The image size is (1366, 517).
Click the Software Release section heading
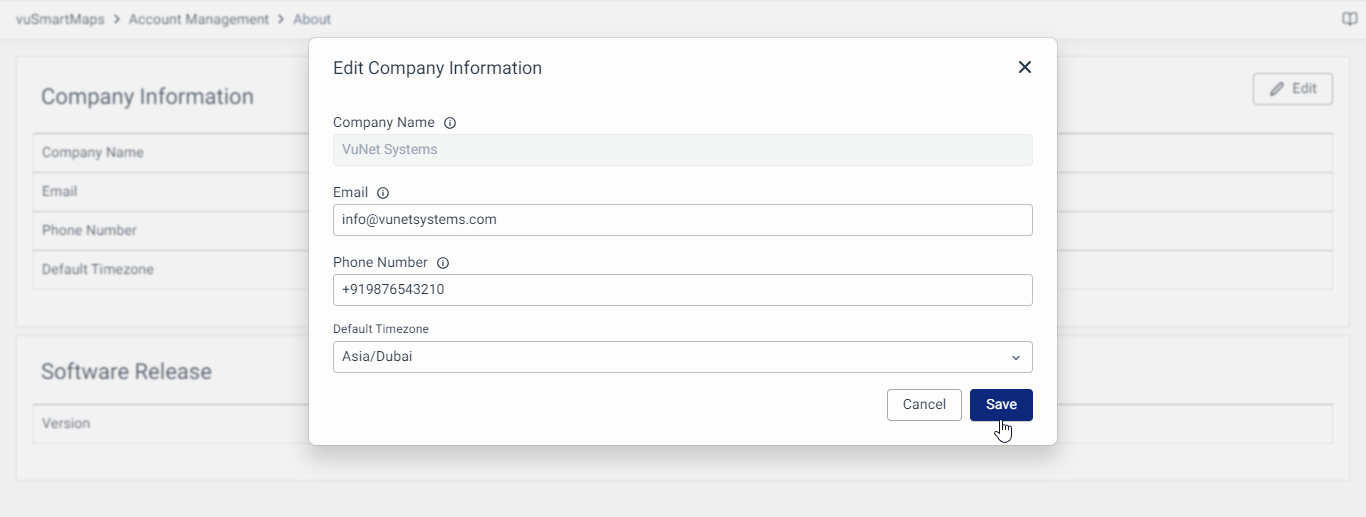(126, 371)
